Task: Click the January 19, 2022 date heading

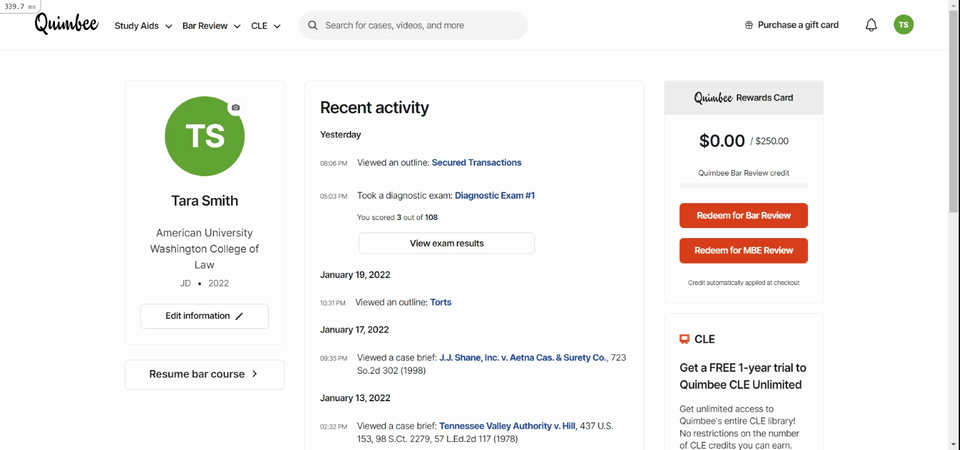Action: pos(355,275)
